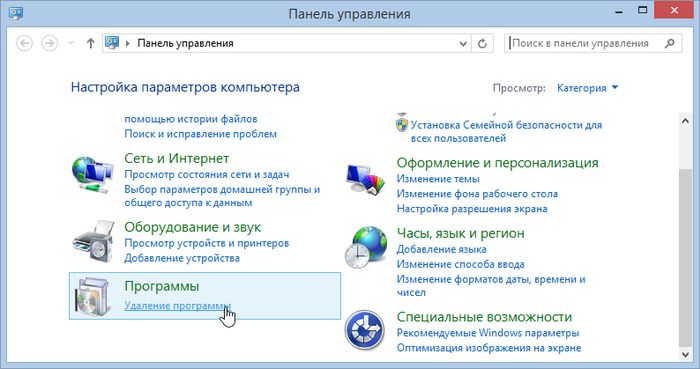The image size is (700, 369).
Task: Expand the breadcrumb arrow before Панель управления
Action: click(x=128, y=43)
